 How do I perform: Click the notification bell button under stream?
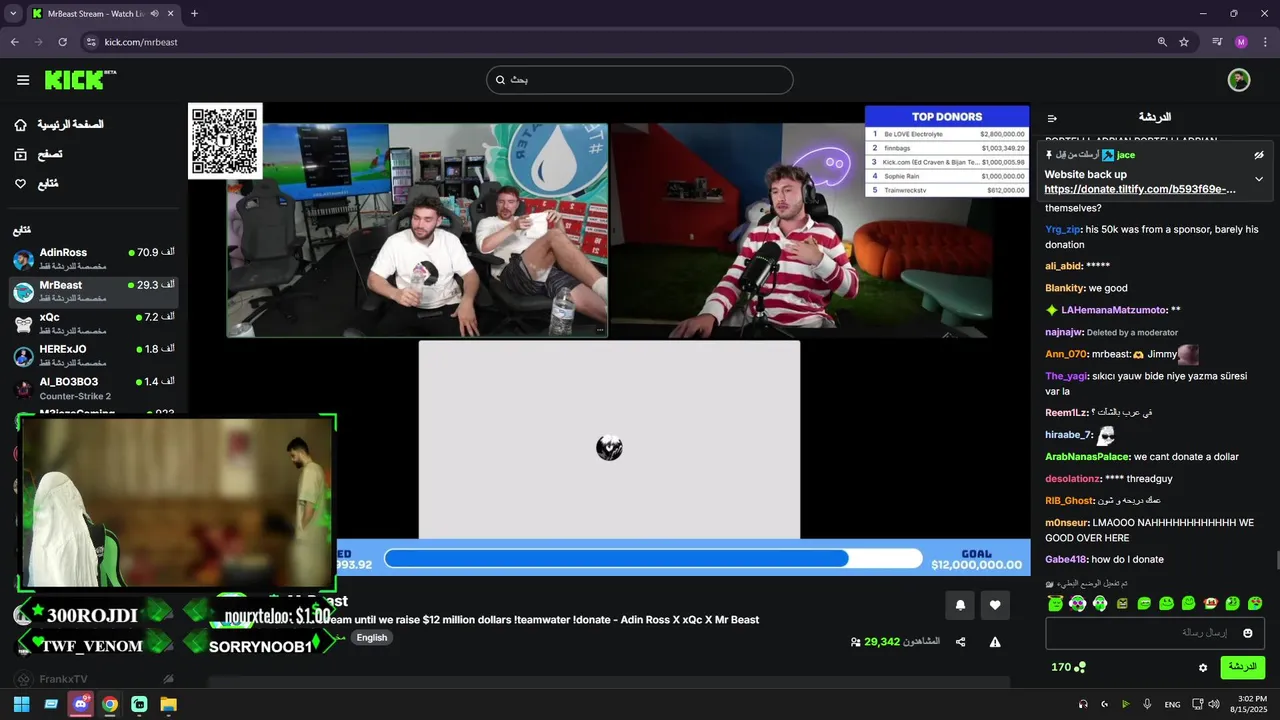960,605
